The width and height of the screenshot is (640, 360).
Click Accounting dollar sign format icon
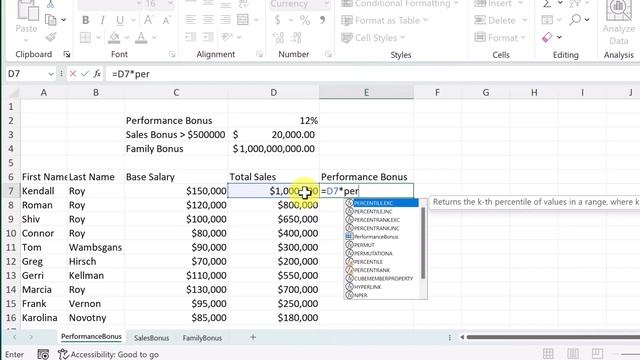[x=278, y=20]
